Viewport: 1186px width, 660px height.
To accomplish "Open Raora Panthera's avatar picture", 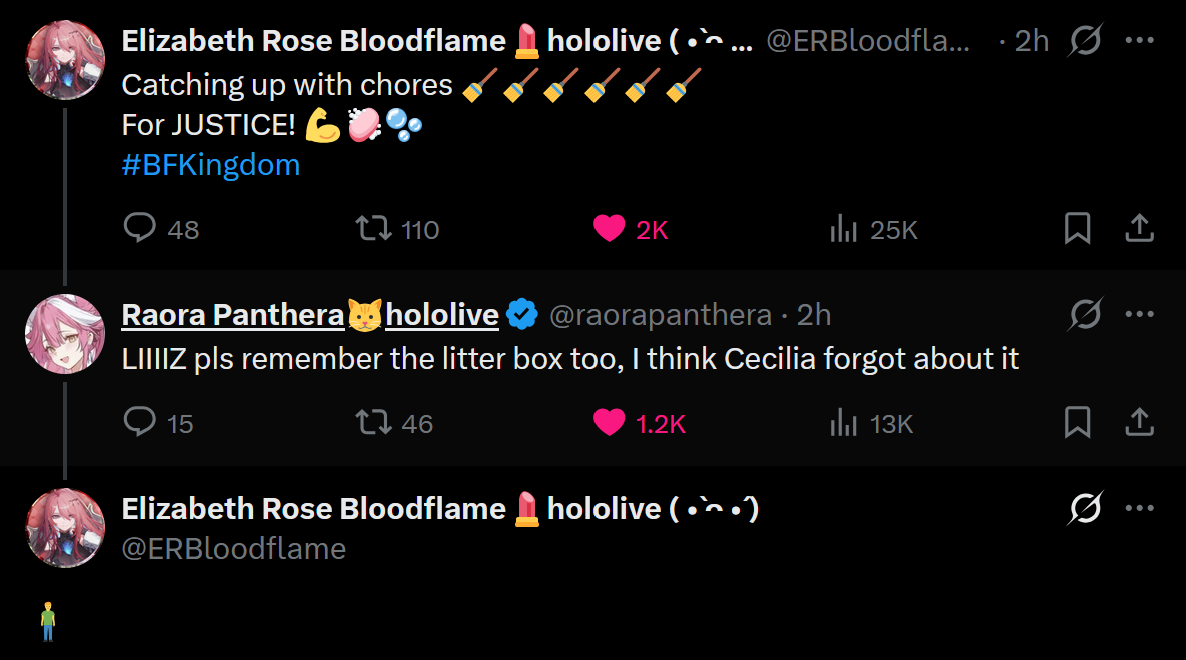I will pos(65,334).
